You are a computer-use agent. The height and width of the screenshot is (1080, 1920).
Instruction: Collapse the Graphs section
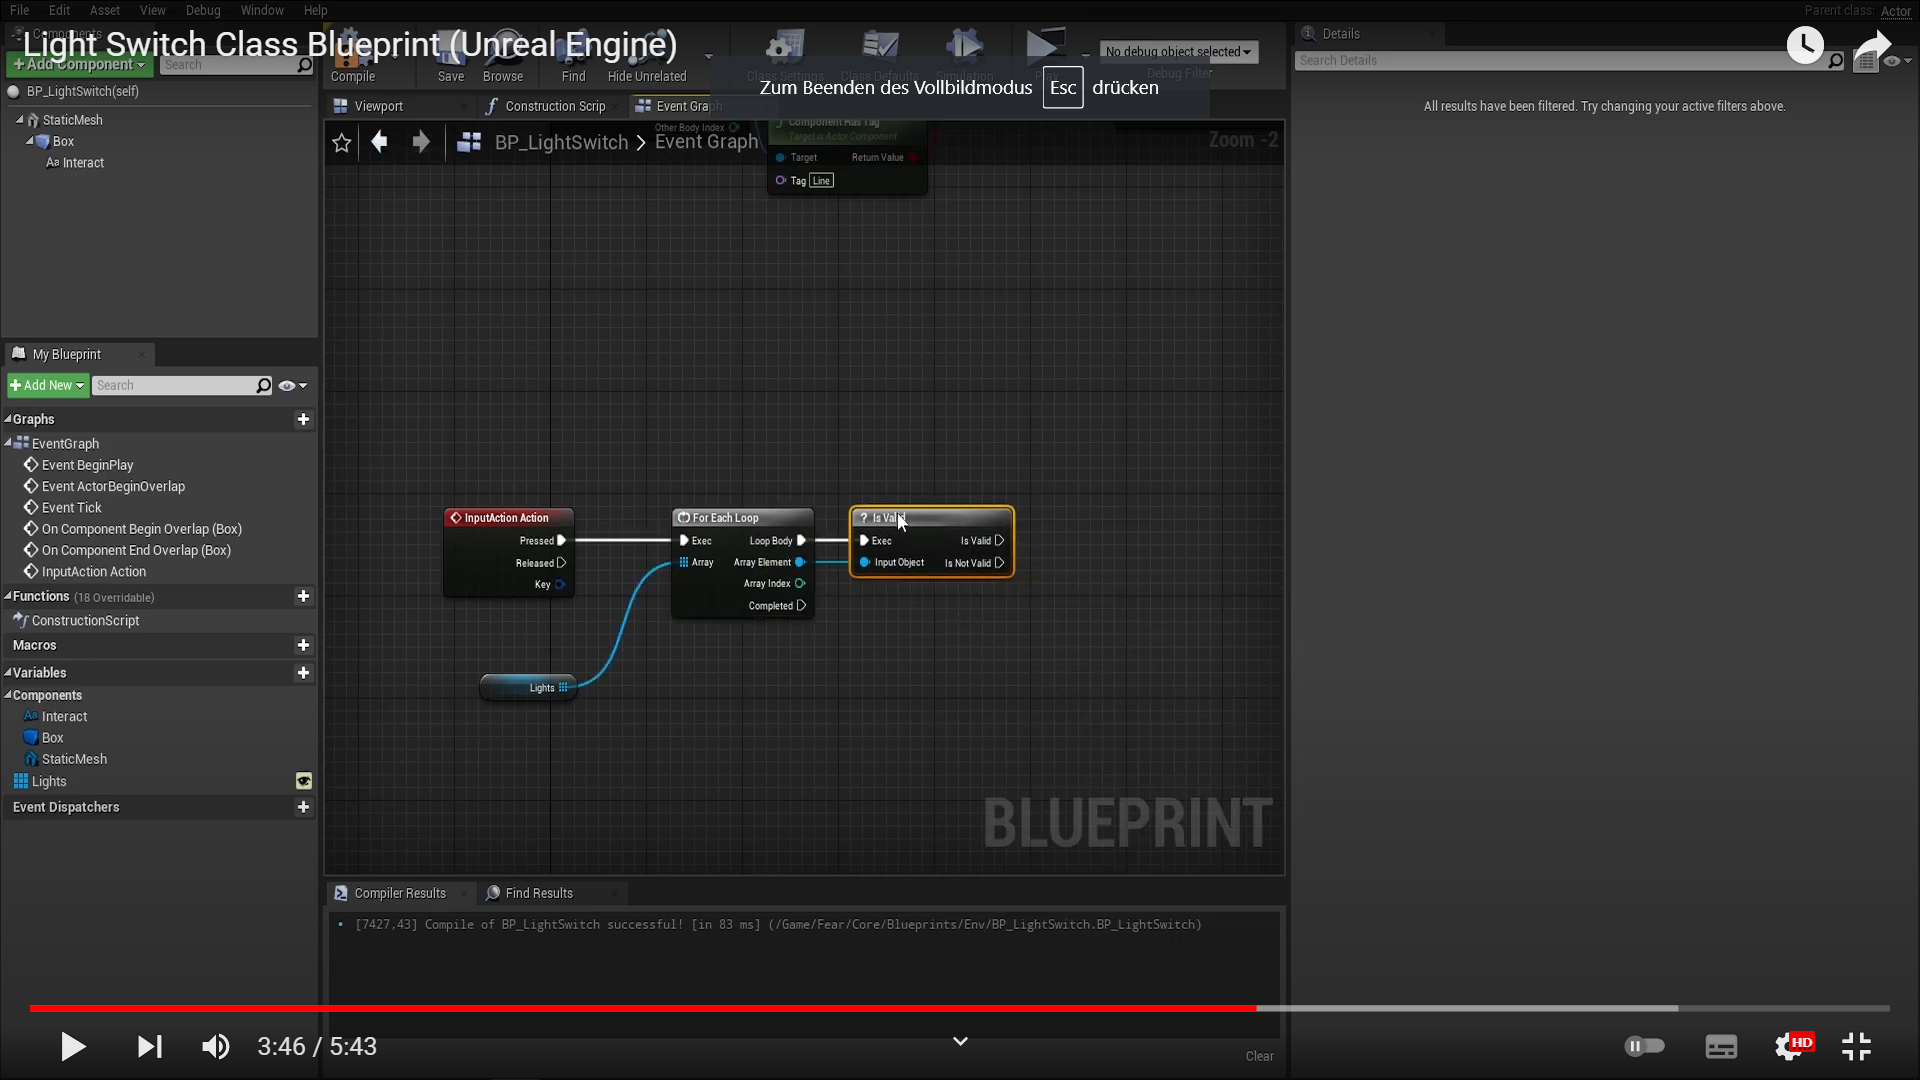point(8,419)
